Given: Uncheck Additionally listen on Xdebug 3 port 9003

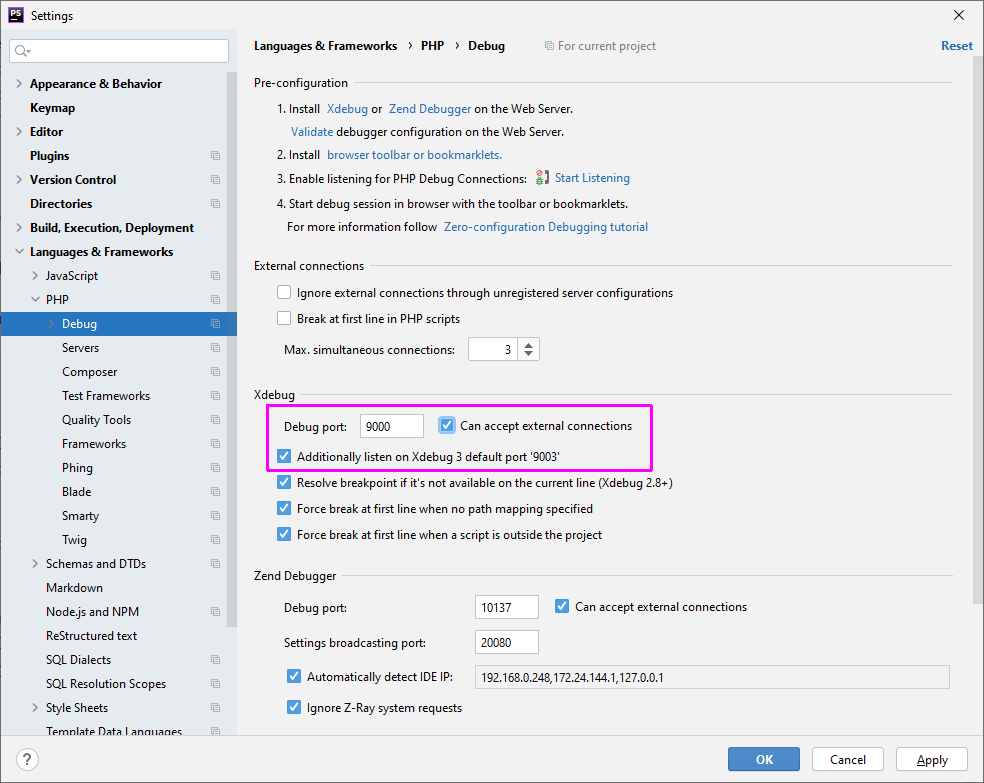Looking at the screenshot, I should point(284,456).
